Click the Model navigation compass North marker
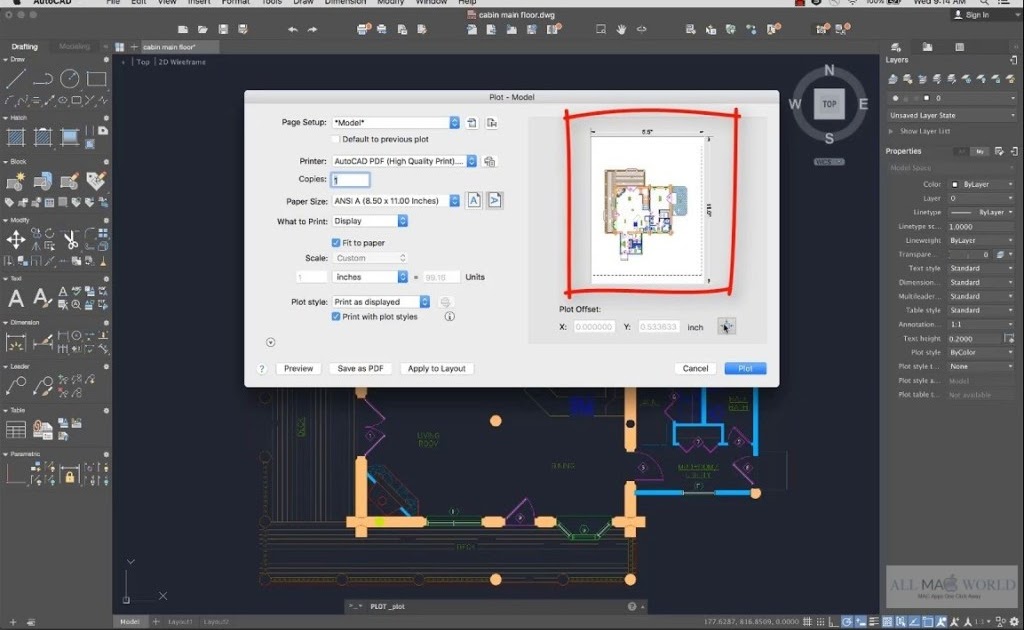The width and height of the screenshot is (1024, 630). tap(828, 71)
